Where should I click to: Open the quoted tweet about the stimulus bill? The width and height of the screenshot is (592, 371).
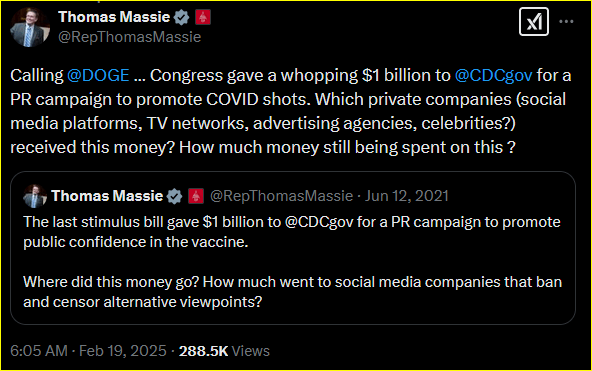[293, 248]
